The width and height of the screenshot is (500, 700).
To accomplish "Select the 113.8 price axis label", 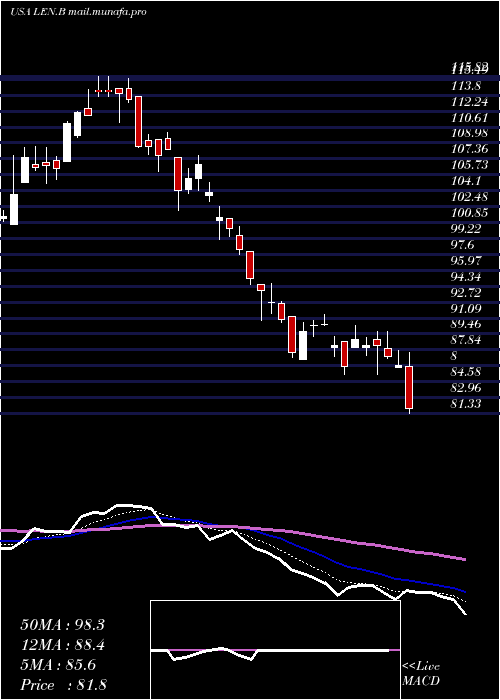I will (x=468, y=84).
